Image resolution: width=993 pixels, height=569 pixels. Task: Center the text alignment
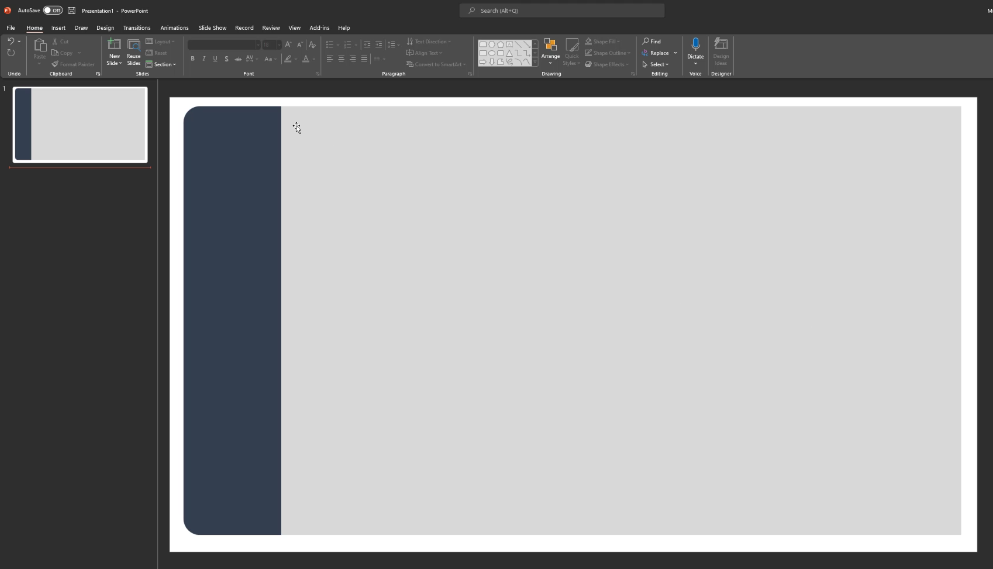tap(341, 59)
